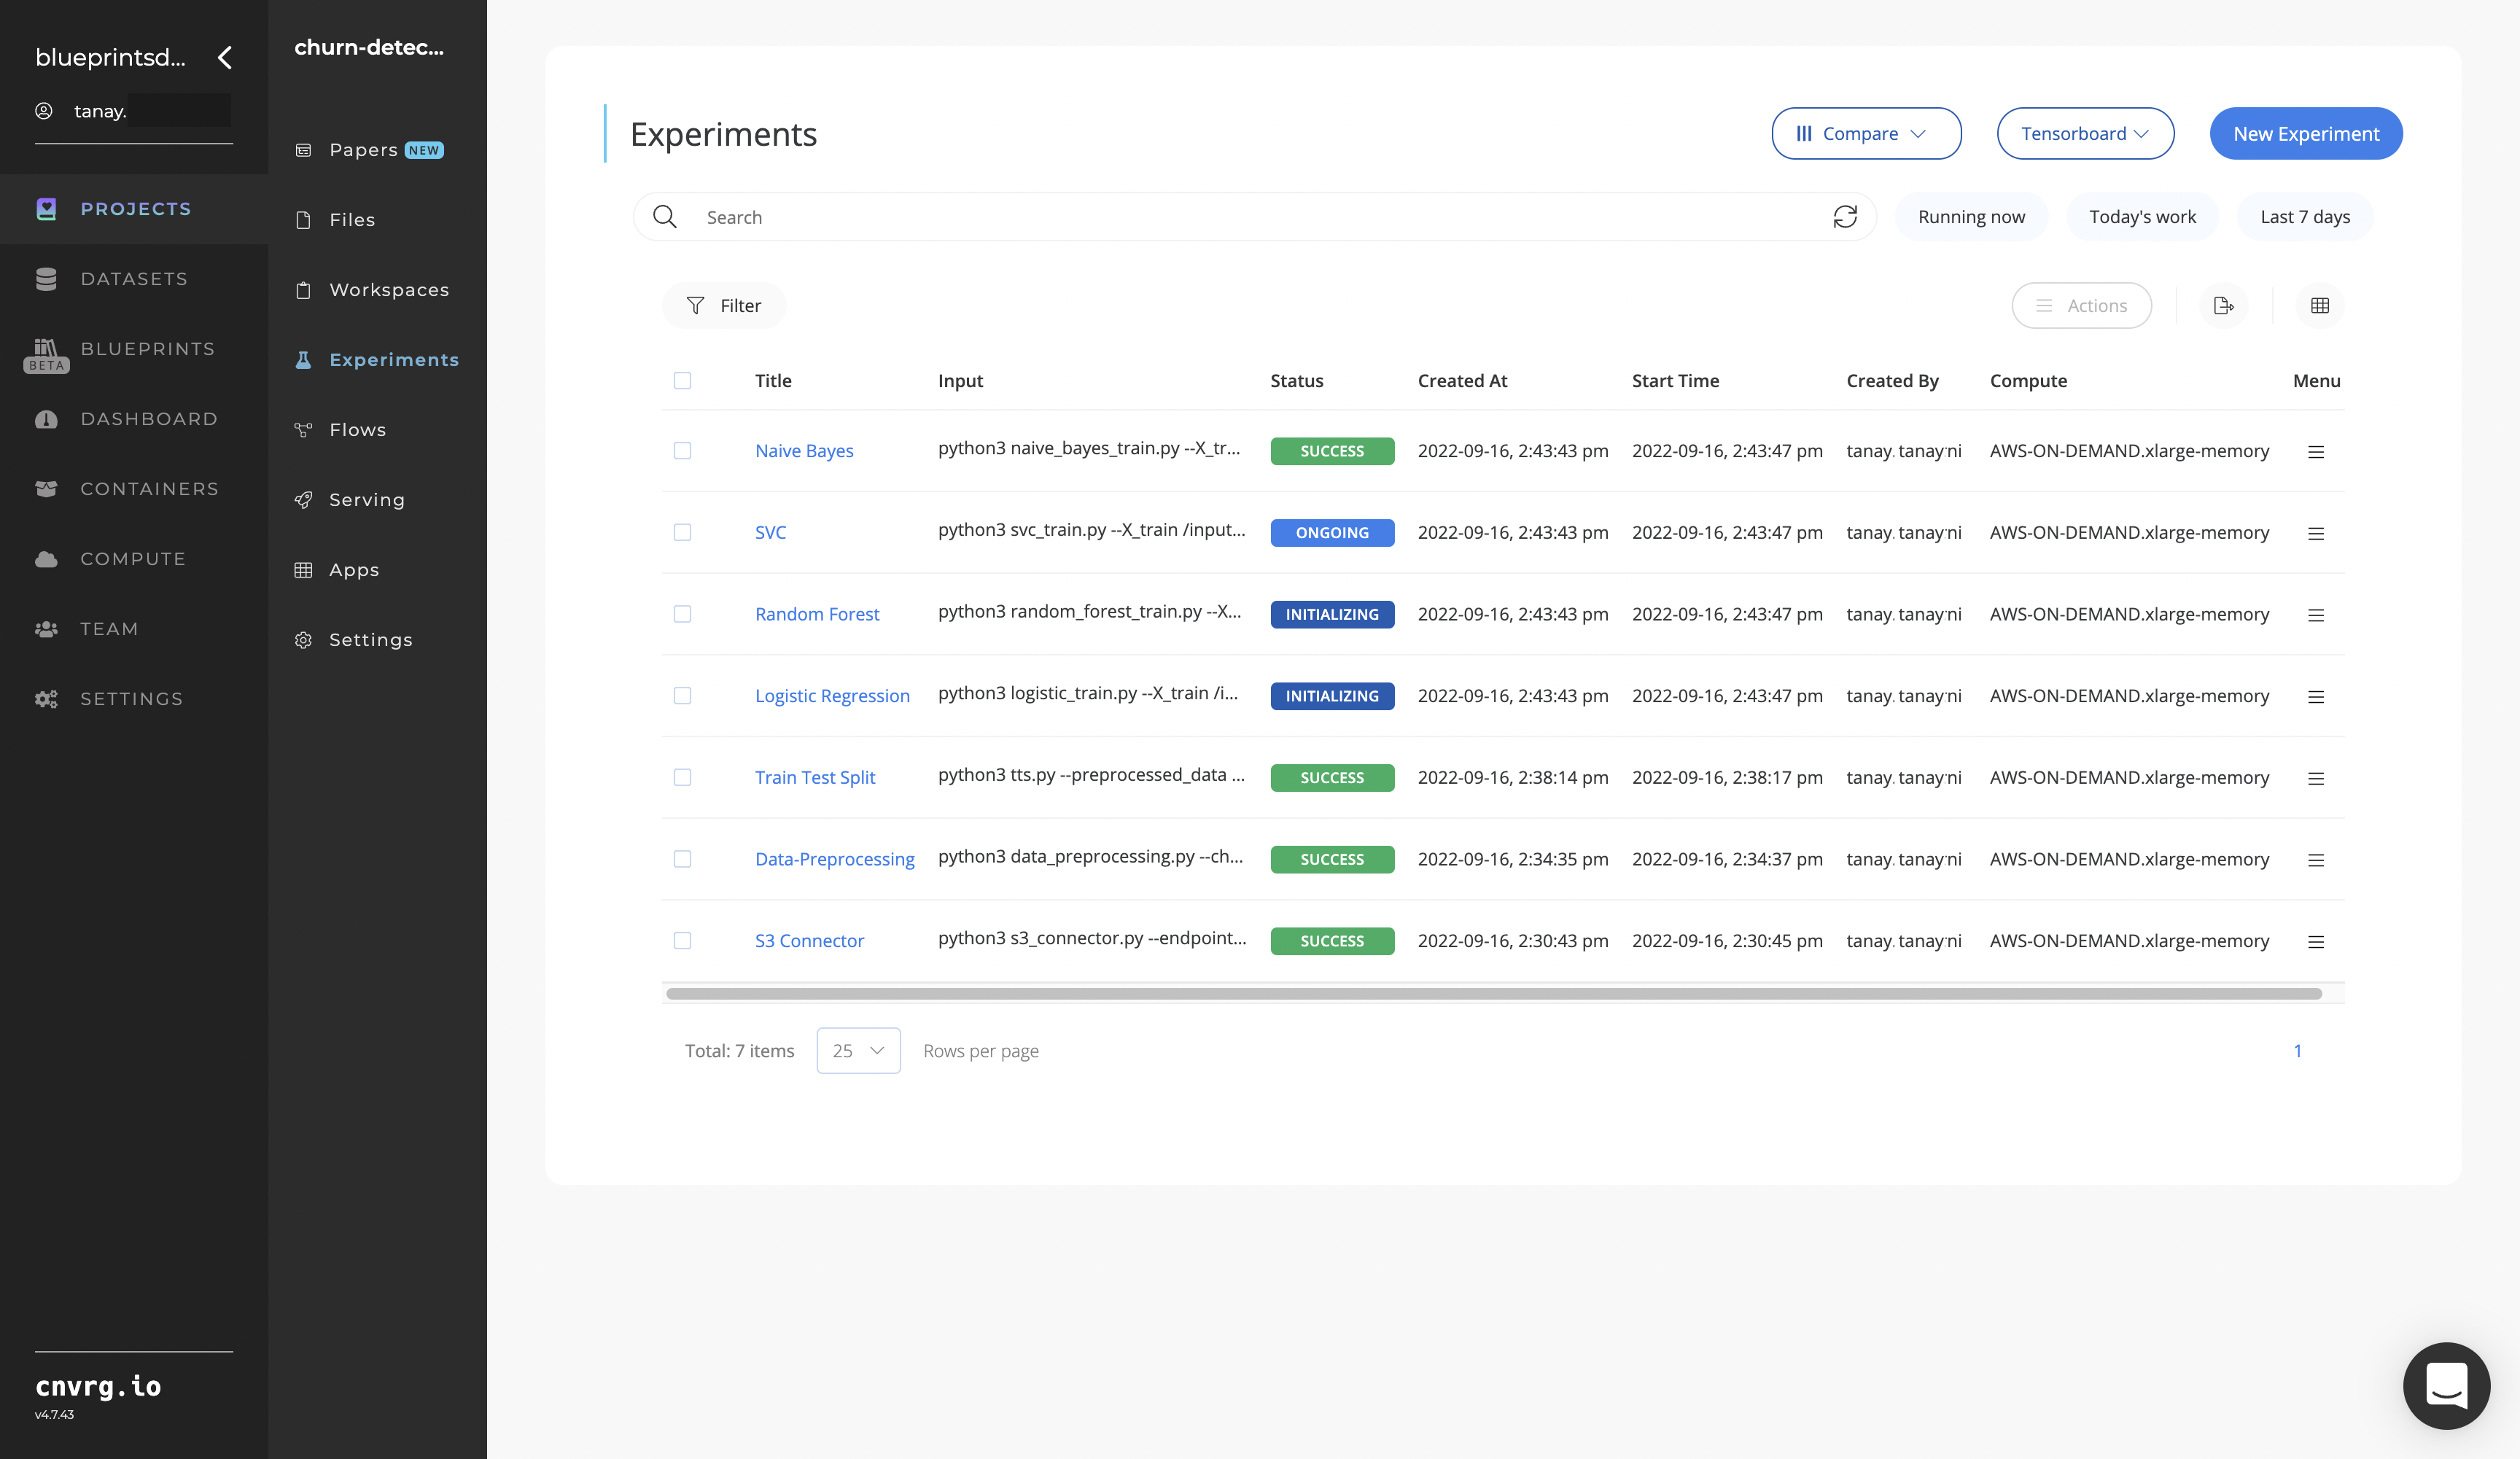2520x1459 pixels.
Task: Open the menu icon for SVC row
Action: [x=2316, y=534]
